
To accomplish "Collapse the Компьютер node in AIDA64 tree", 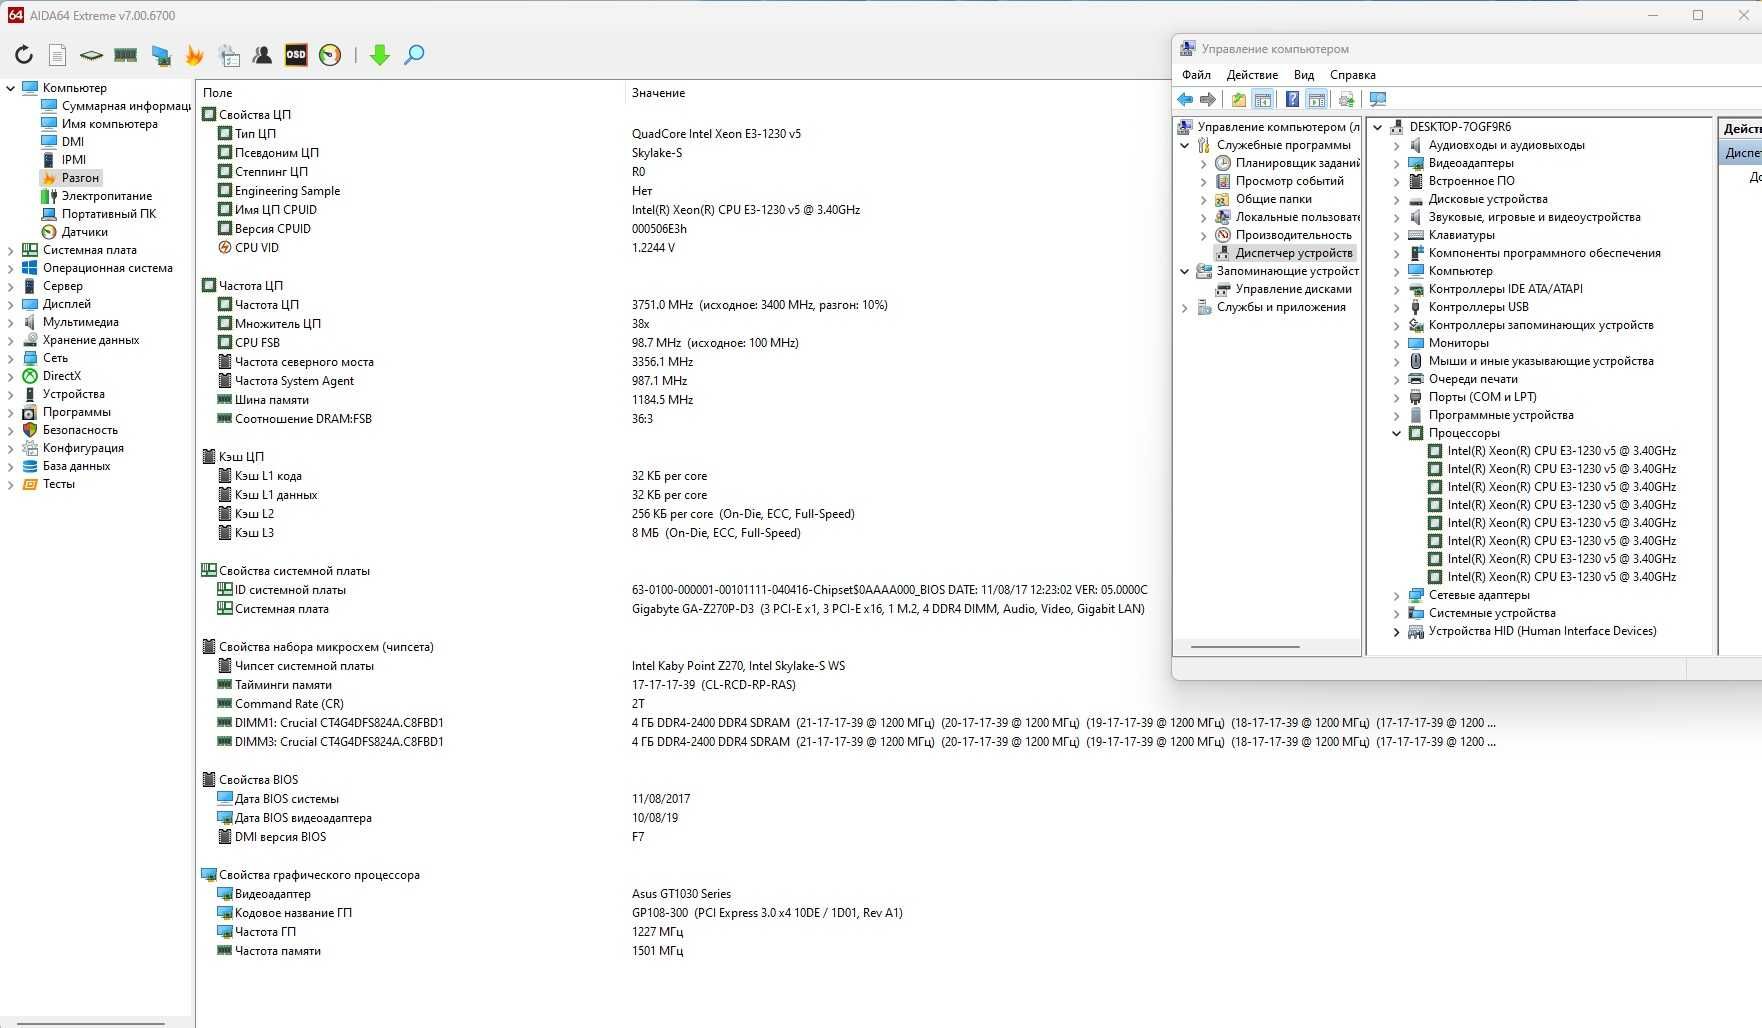I will coord(10,88).
